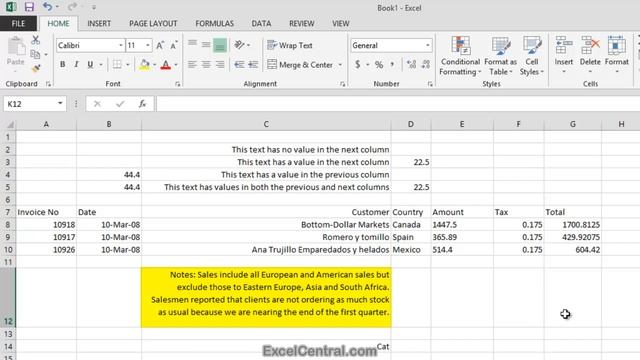Click the Borders icon
This screenshot has height=360, width=640.
click(117, 64)
